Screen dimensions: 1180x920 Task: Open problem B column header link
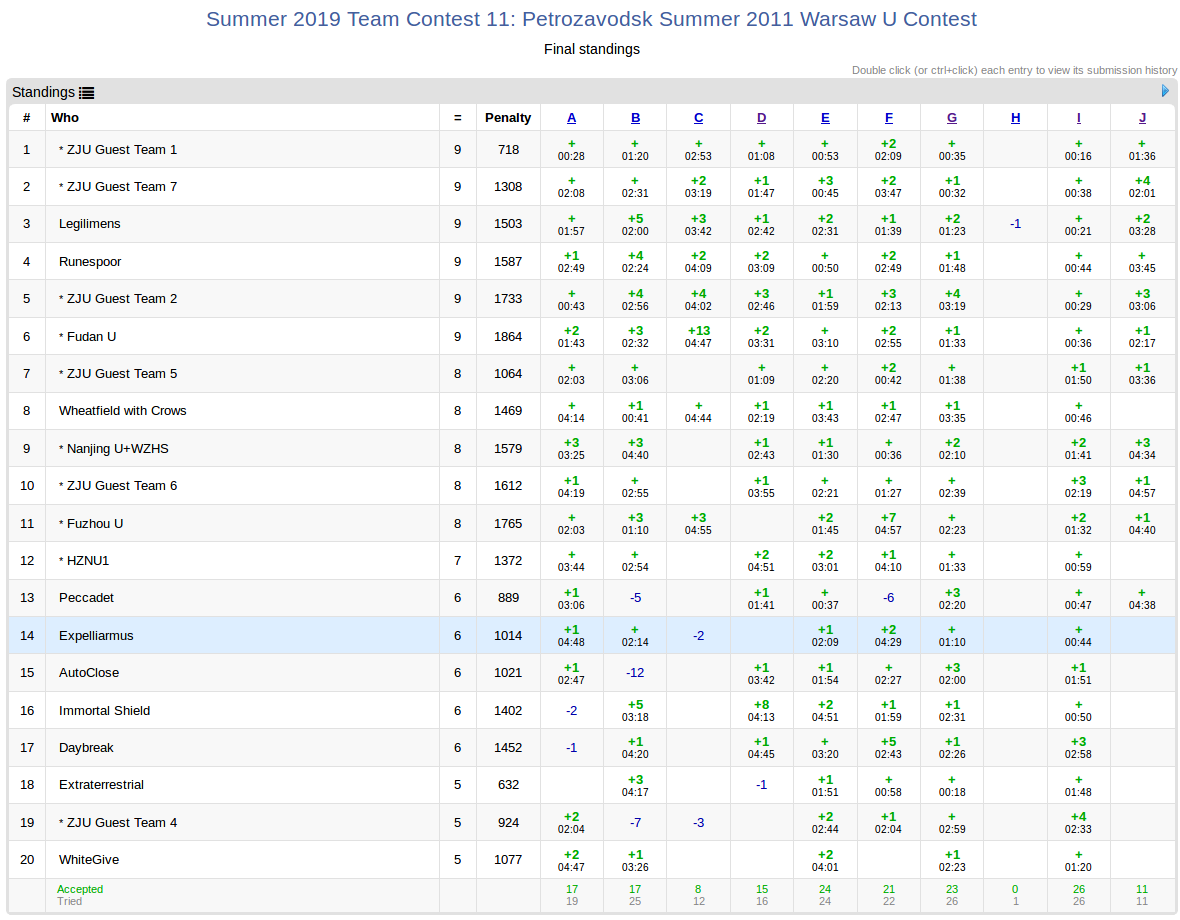click(635, 118)
